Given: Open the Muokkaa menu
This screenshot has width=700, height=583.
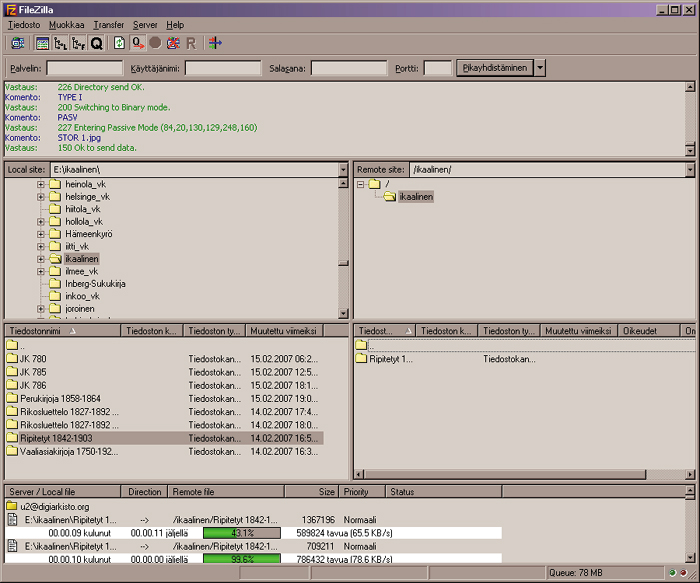Looking at the screenshot, I should point(67,25).
